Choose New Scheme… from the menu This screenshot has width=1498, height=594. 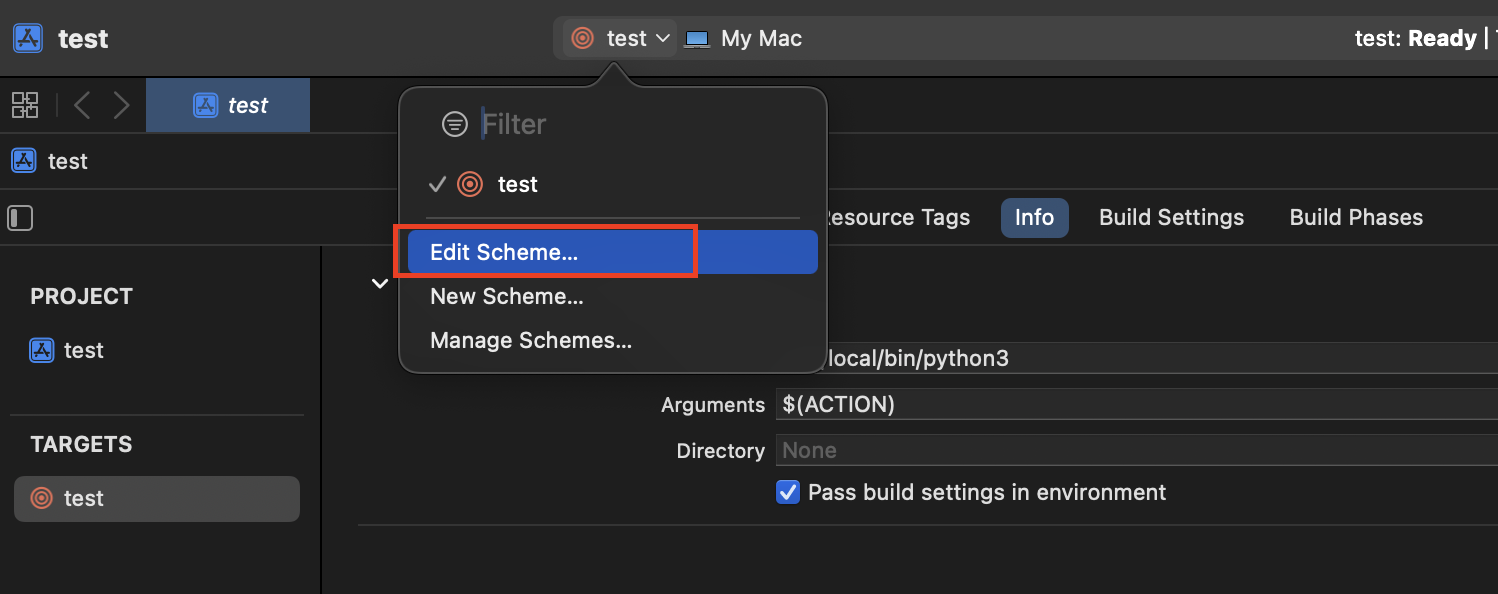(507, 296)
